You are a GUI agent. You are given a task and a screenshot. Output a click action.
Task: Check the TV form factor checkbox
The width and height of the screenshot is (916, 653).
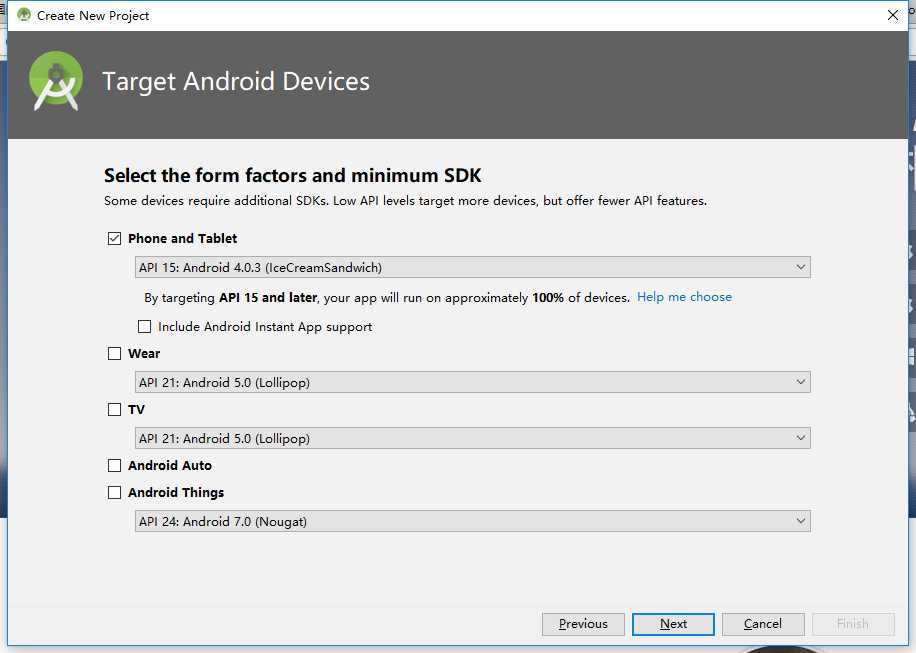(114, 409)
